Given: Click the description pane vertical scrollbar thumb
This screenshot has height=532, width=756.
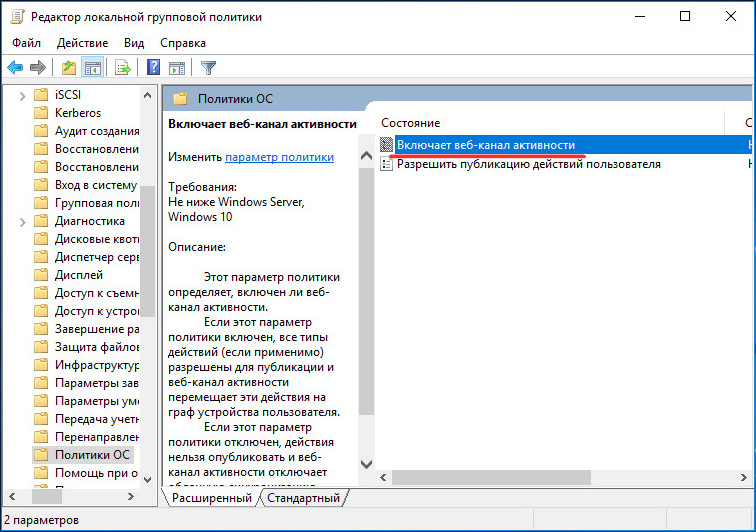Looking at the screenshot, I should (x=366, y=292).
